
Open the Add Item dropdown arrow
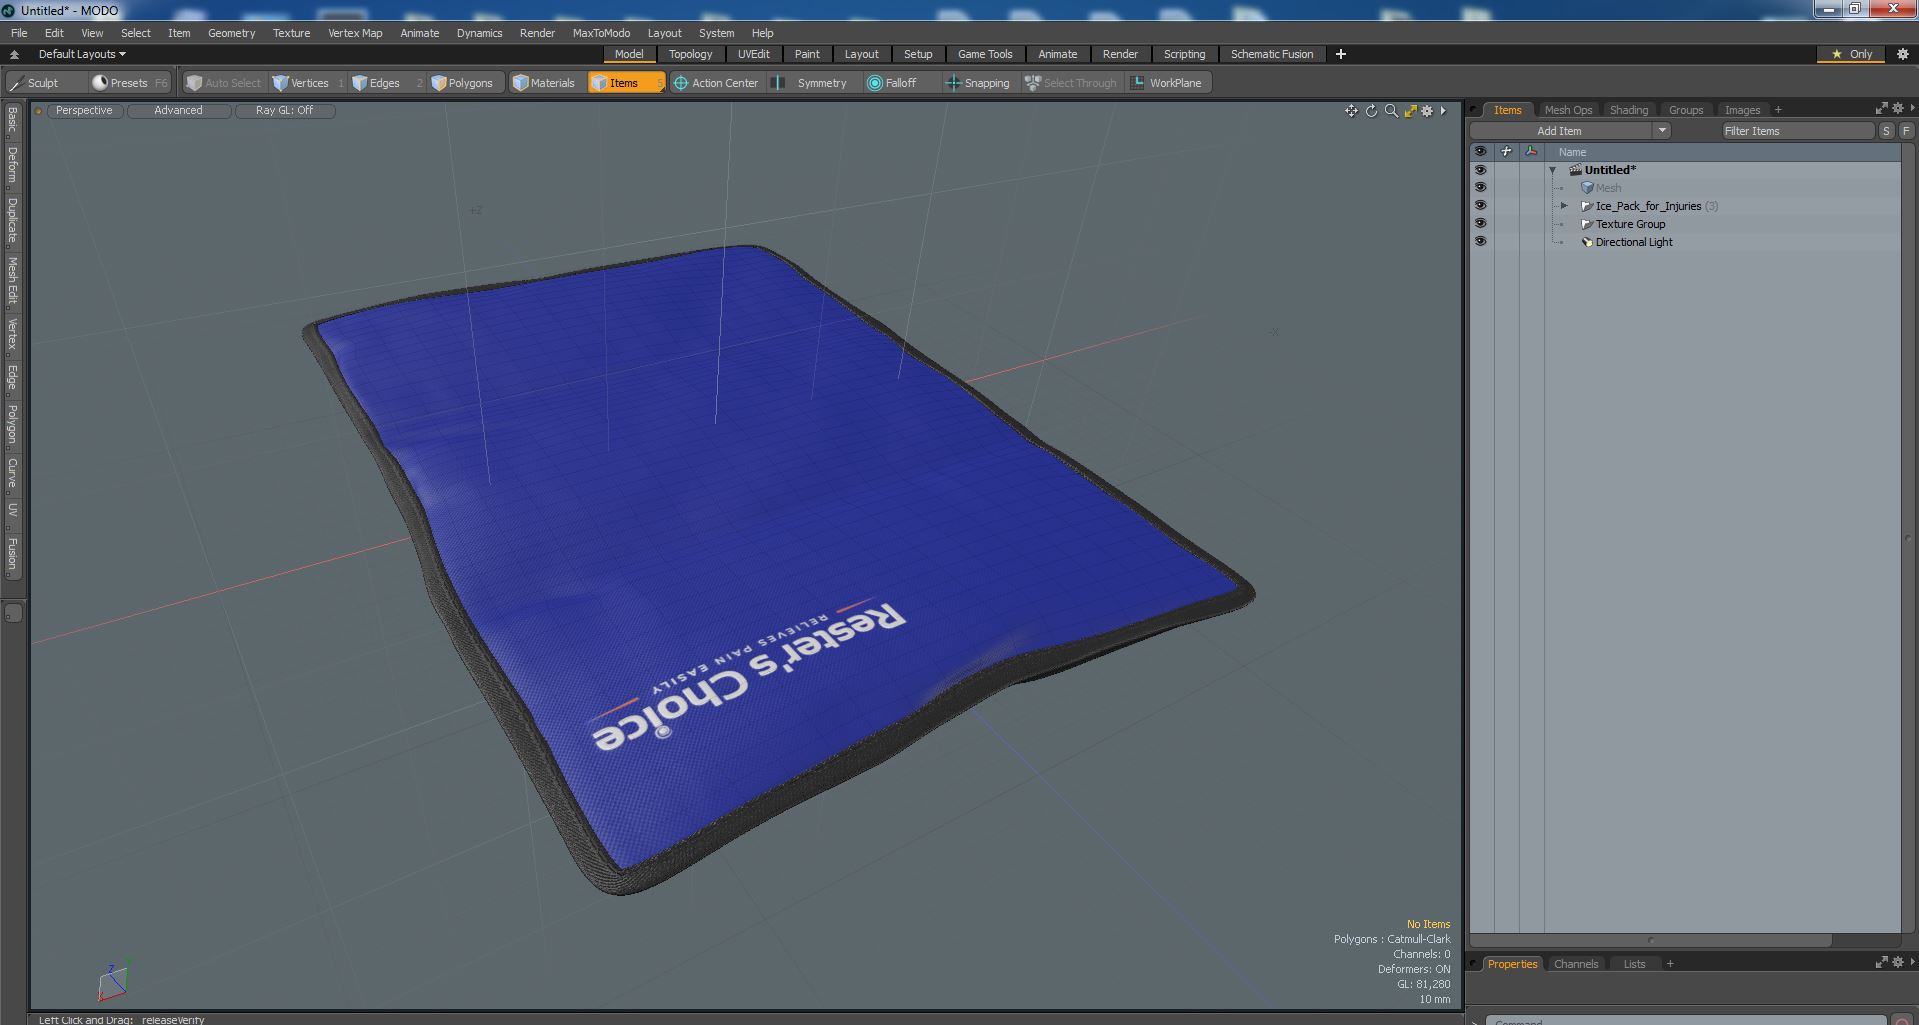pos(1662,131)
